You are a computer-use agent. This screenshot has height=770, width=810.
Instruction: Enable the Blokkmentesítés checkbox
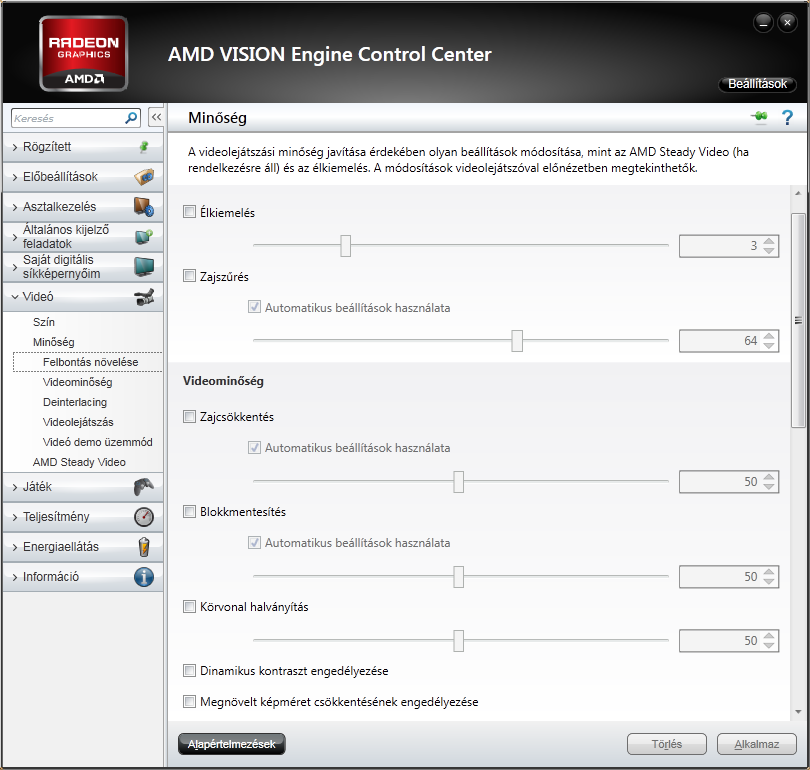point(190,511)
